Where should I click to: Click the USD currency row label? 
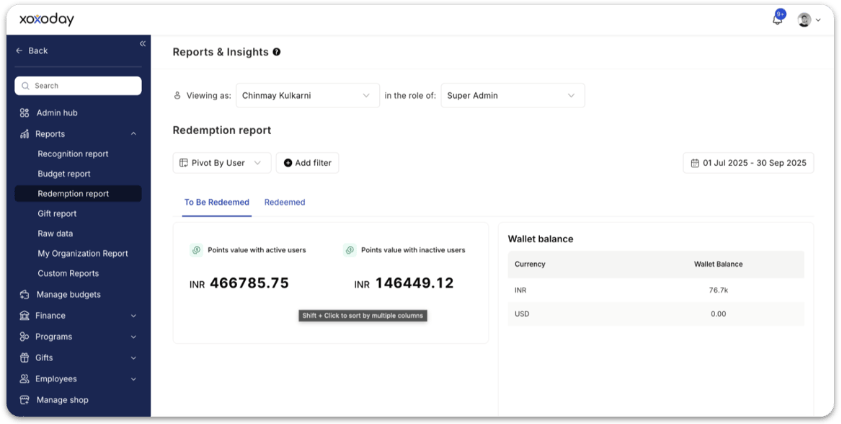[522, 314]
